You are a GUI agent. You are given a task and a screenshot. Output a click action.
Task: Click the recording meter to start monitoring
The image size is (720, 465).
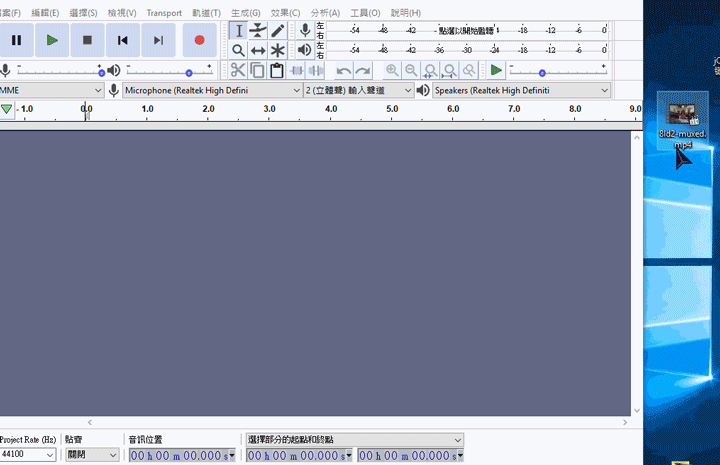click(467, 30)
